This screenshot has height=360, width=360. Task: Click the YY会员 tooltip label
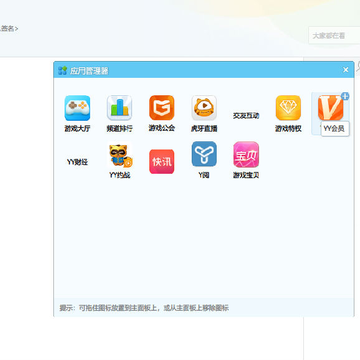pos(334,129)
